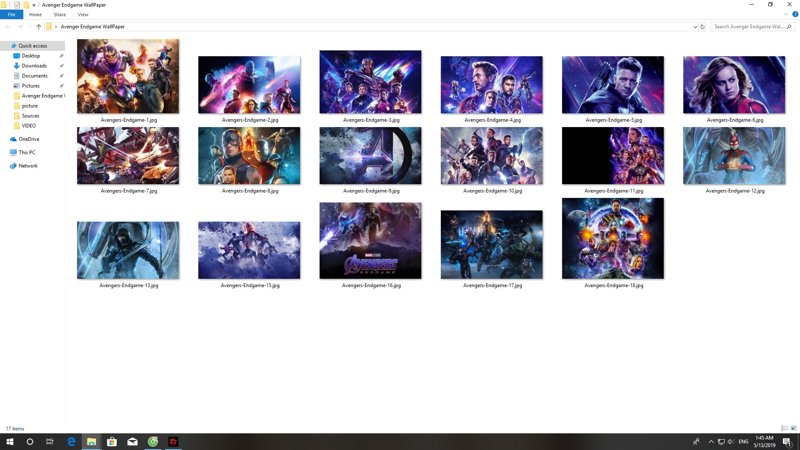Launch Microsoft Edge from taskbar
The height and width of the screenshot is (450, 800).
tap(71, 442)
